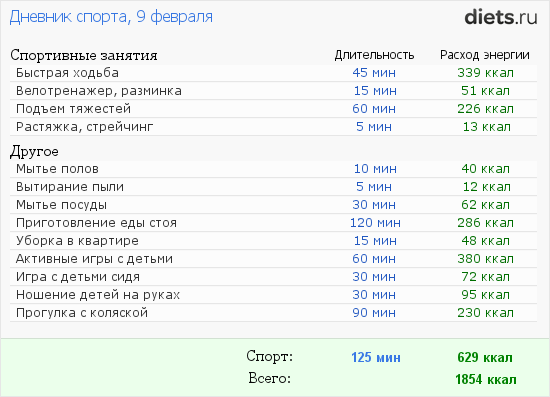This screenshot has width=550, height=397.
Task: Click the '62 ккал' energy value
Action: pyautogui.click(x=485, y=205)
